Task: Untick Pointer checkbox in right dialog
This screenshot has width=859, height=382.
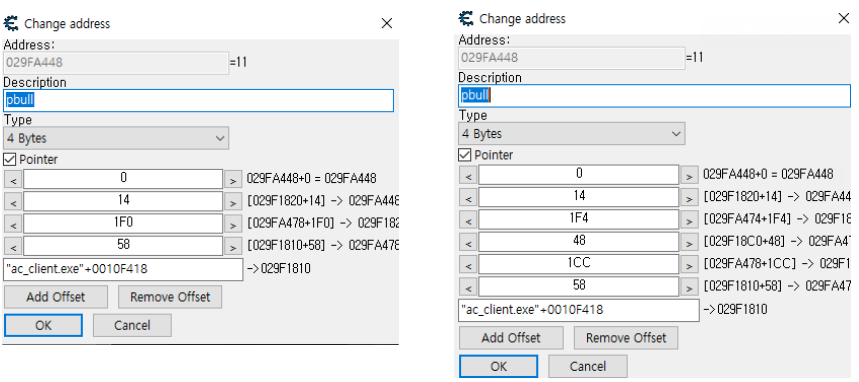Action: coord(465,155)
